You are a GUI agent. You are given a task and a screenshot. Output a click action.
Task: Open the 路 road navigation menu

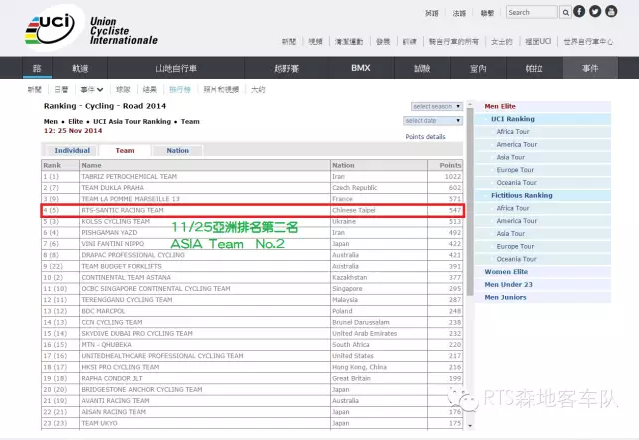pyautogui.click(x=37, y=68)
